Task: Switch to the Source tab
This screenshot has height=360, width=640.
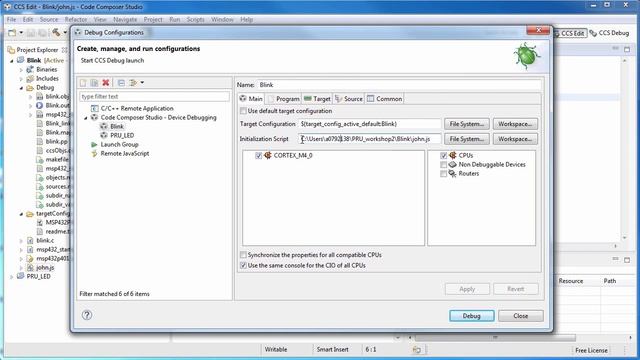Action: (349, 99)
